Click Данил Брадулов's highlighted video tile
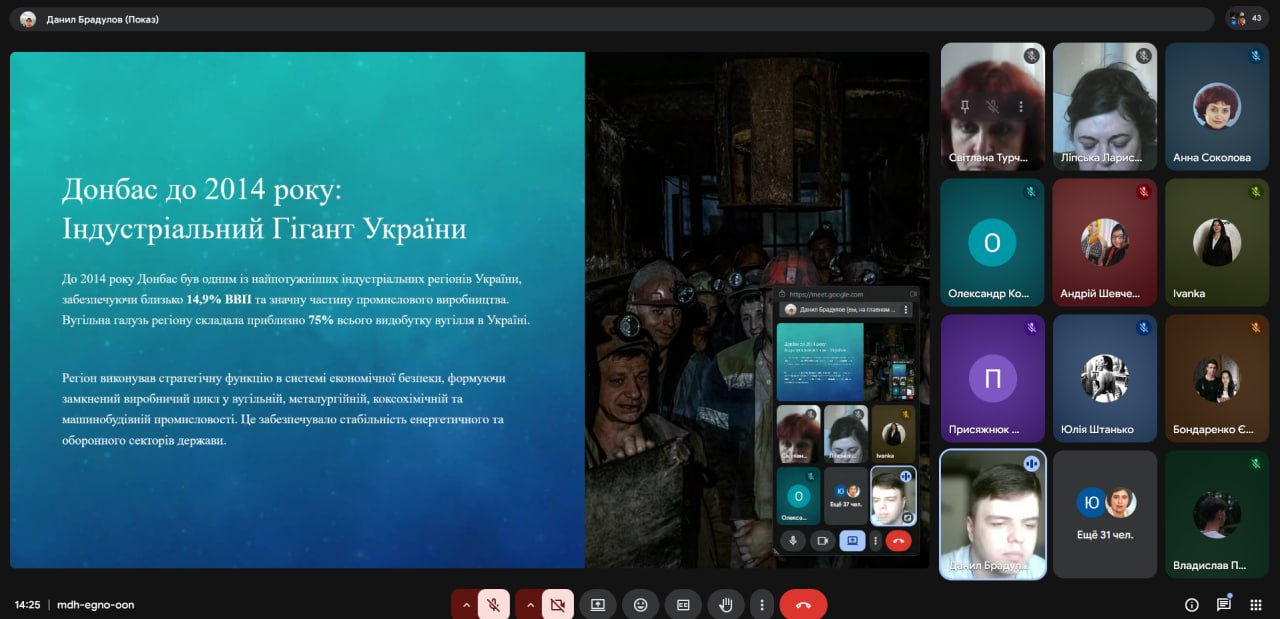Image resolution: width=1280 pixels, height=619 pixels. [992, 514]
